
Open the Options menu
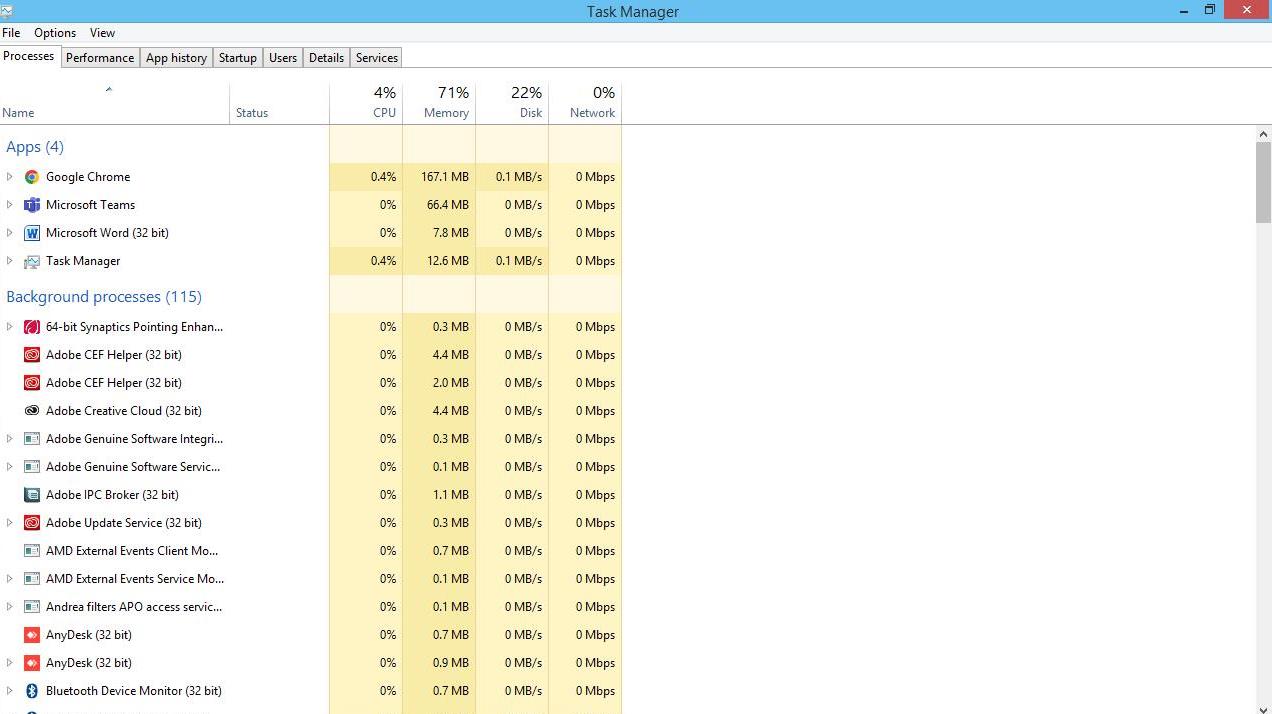click(x=55, y=33)
